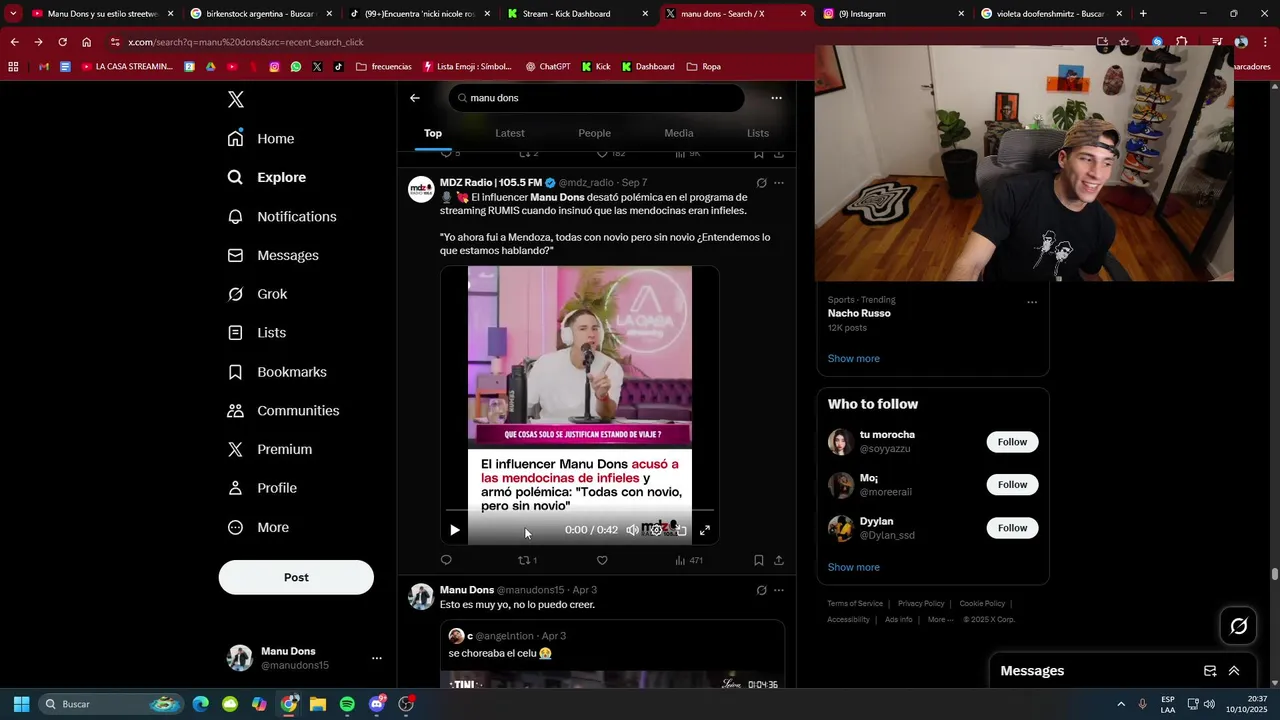Open the Kick bookmark
This screenshot has width=1280, height=720.
click(596, 67)
